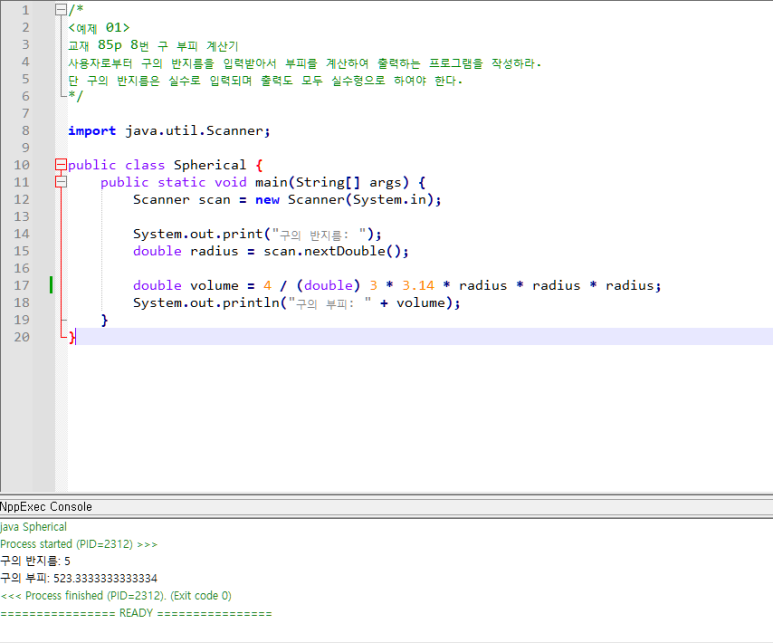The width and height of the screenshot is (773, 643).
Task: Click line number 8 in the margin
Action: click(26, 131)
